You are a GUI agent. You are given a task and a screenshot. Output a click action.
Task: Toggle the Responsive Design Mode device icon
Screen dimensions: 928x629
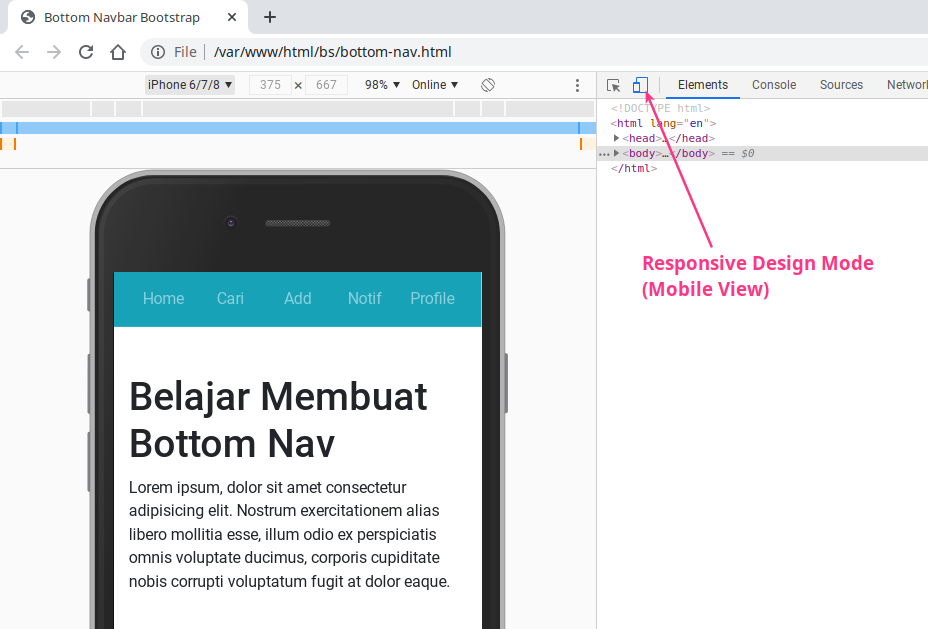click(640, 85)
